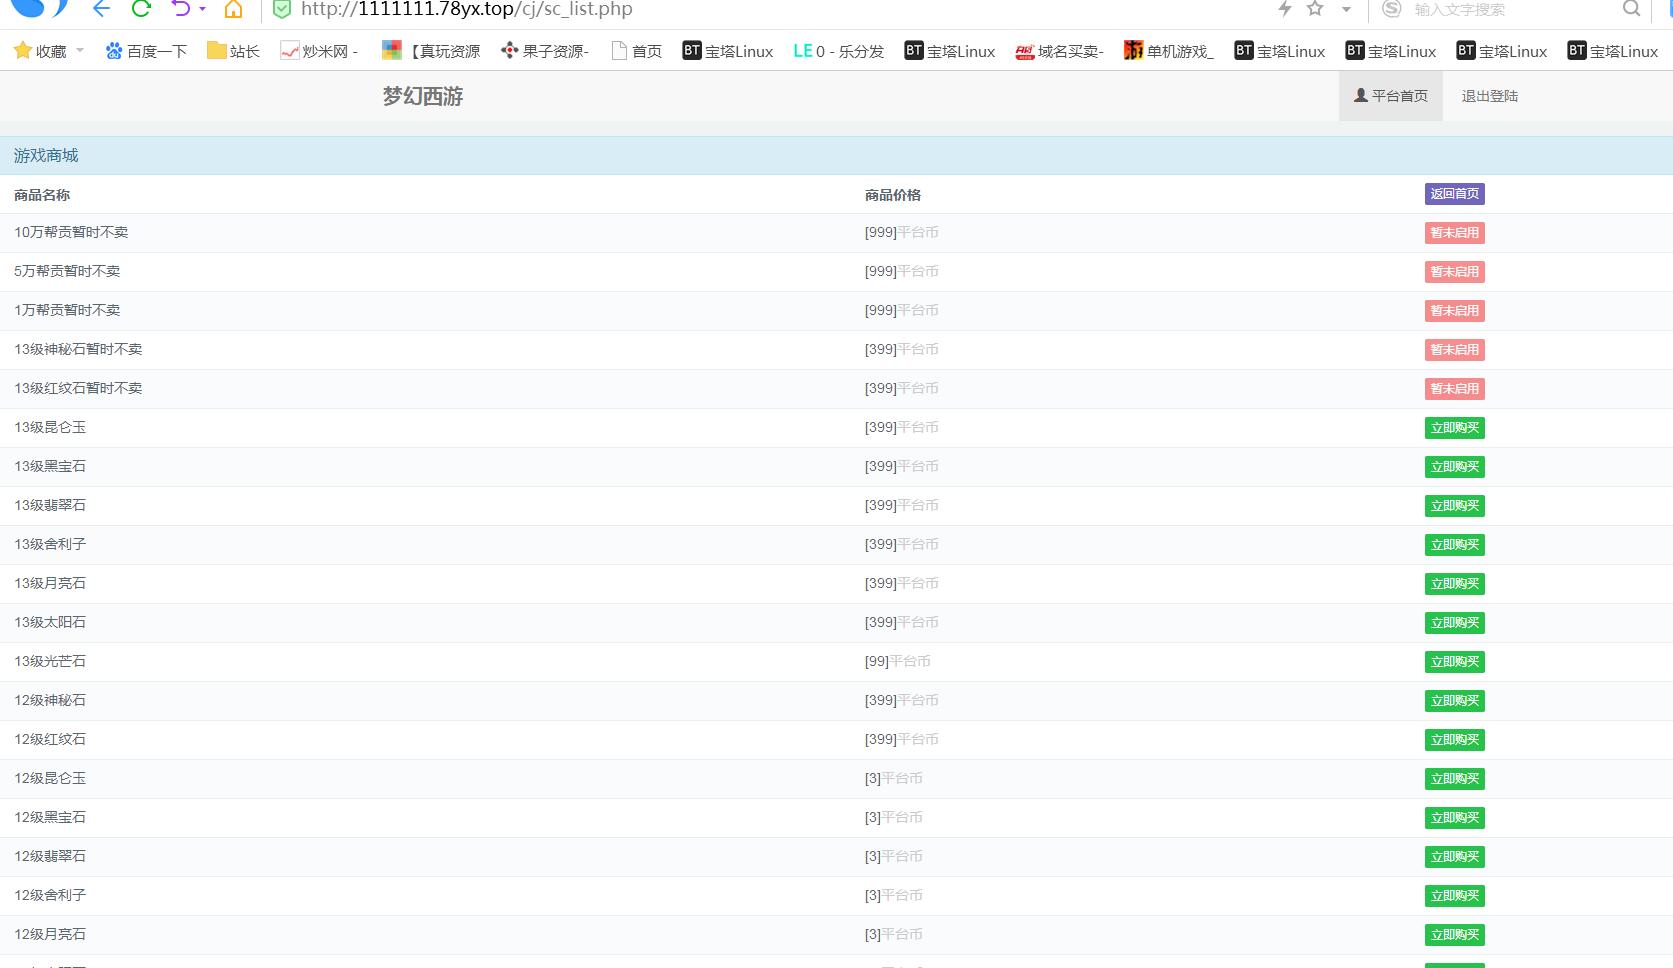Go to browser home page icon
This screenshot has width=1673, height=968.
coord(233,10)
